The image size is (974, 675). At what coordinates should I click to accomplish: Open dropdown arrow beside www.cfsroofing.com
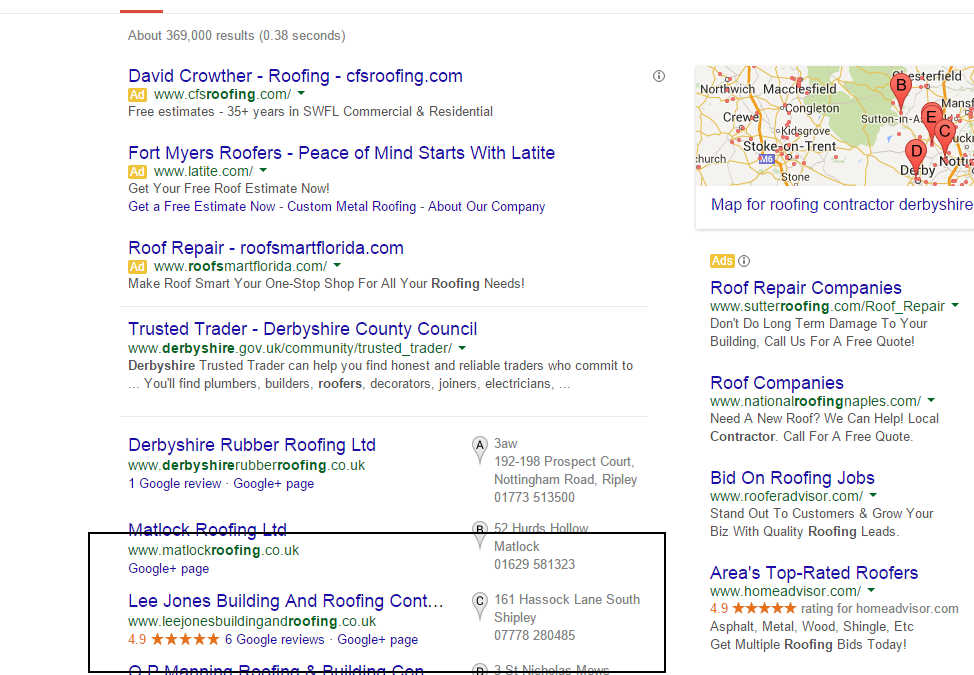click(x=301, y=94)
